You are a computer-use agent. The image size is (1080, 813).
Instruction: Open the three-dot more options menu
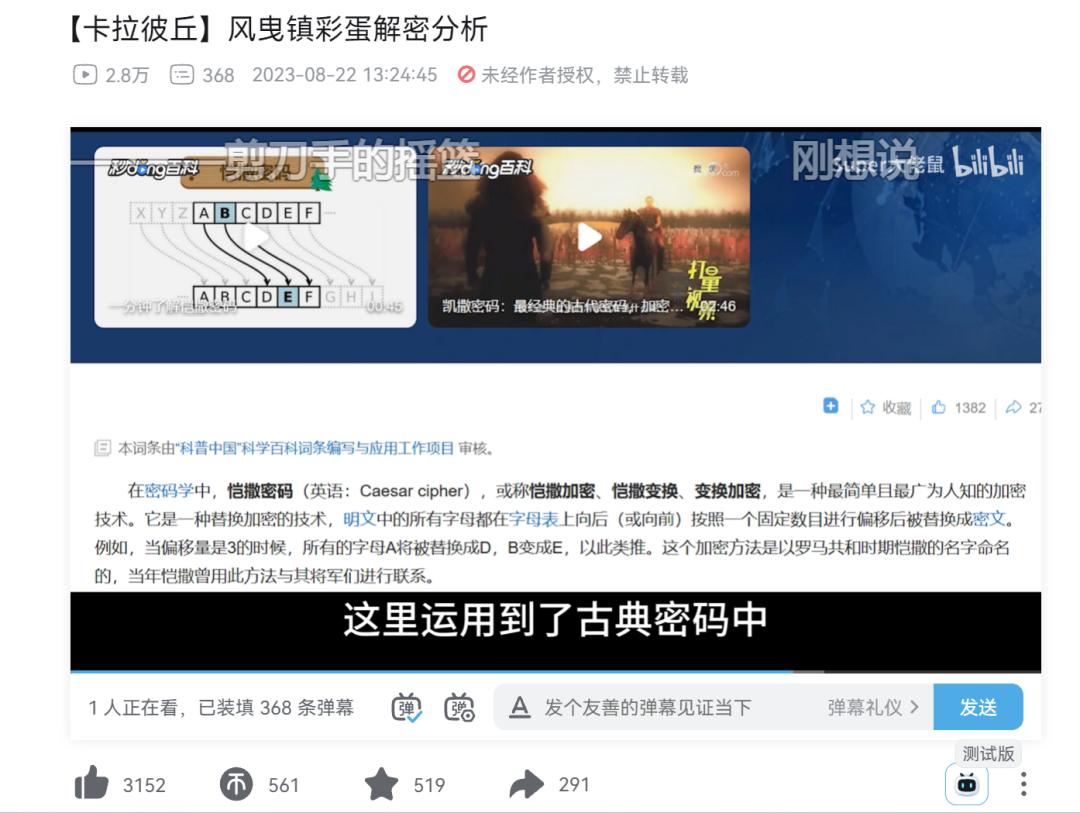coord(1023,785)
